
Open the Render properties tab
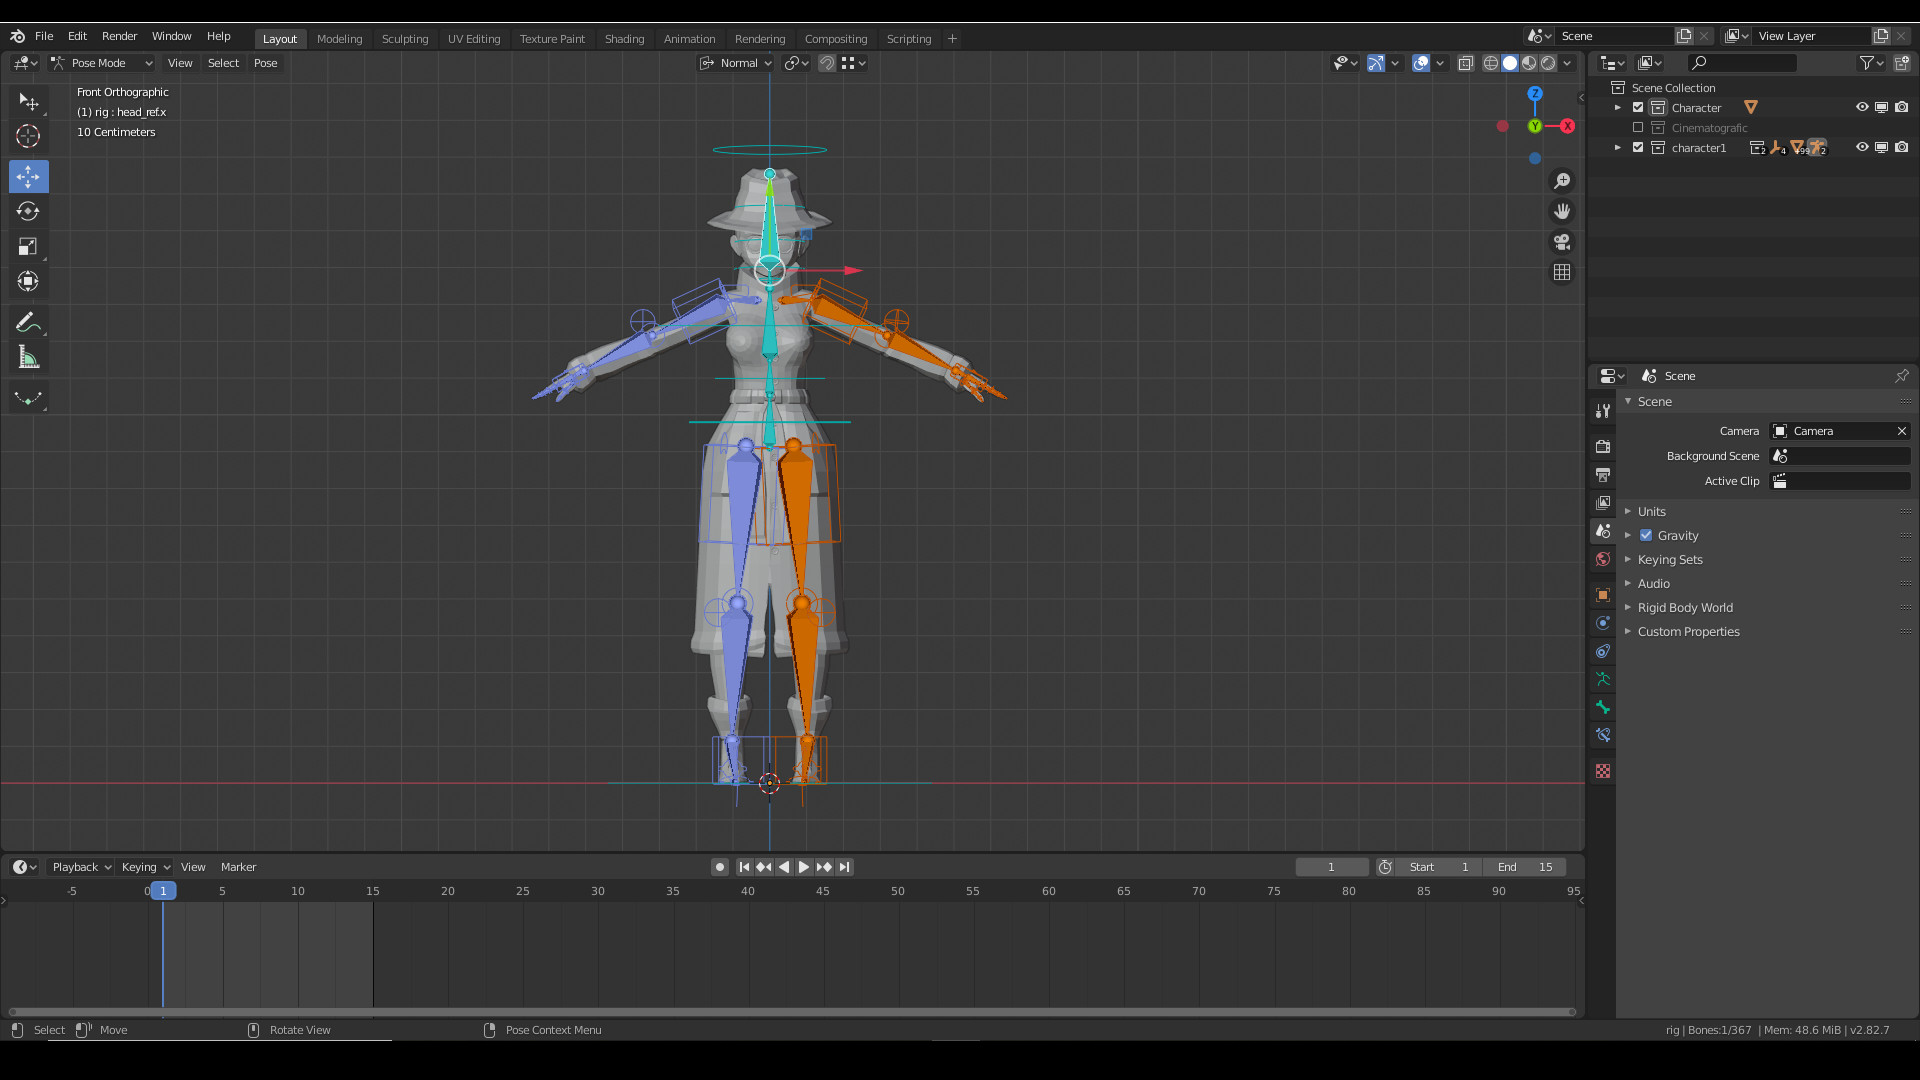(1603, 447)
